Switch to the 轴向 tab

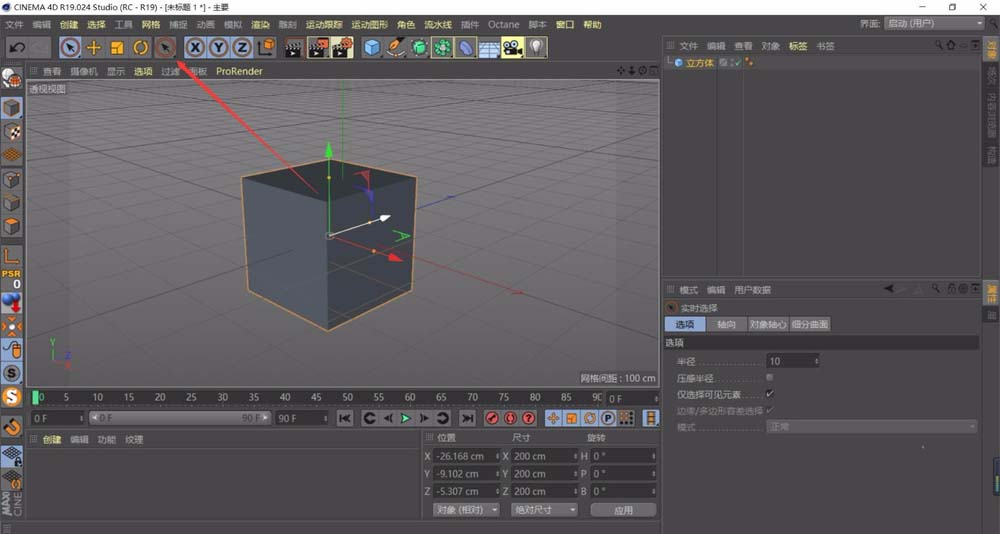[725, 325]
